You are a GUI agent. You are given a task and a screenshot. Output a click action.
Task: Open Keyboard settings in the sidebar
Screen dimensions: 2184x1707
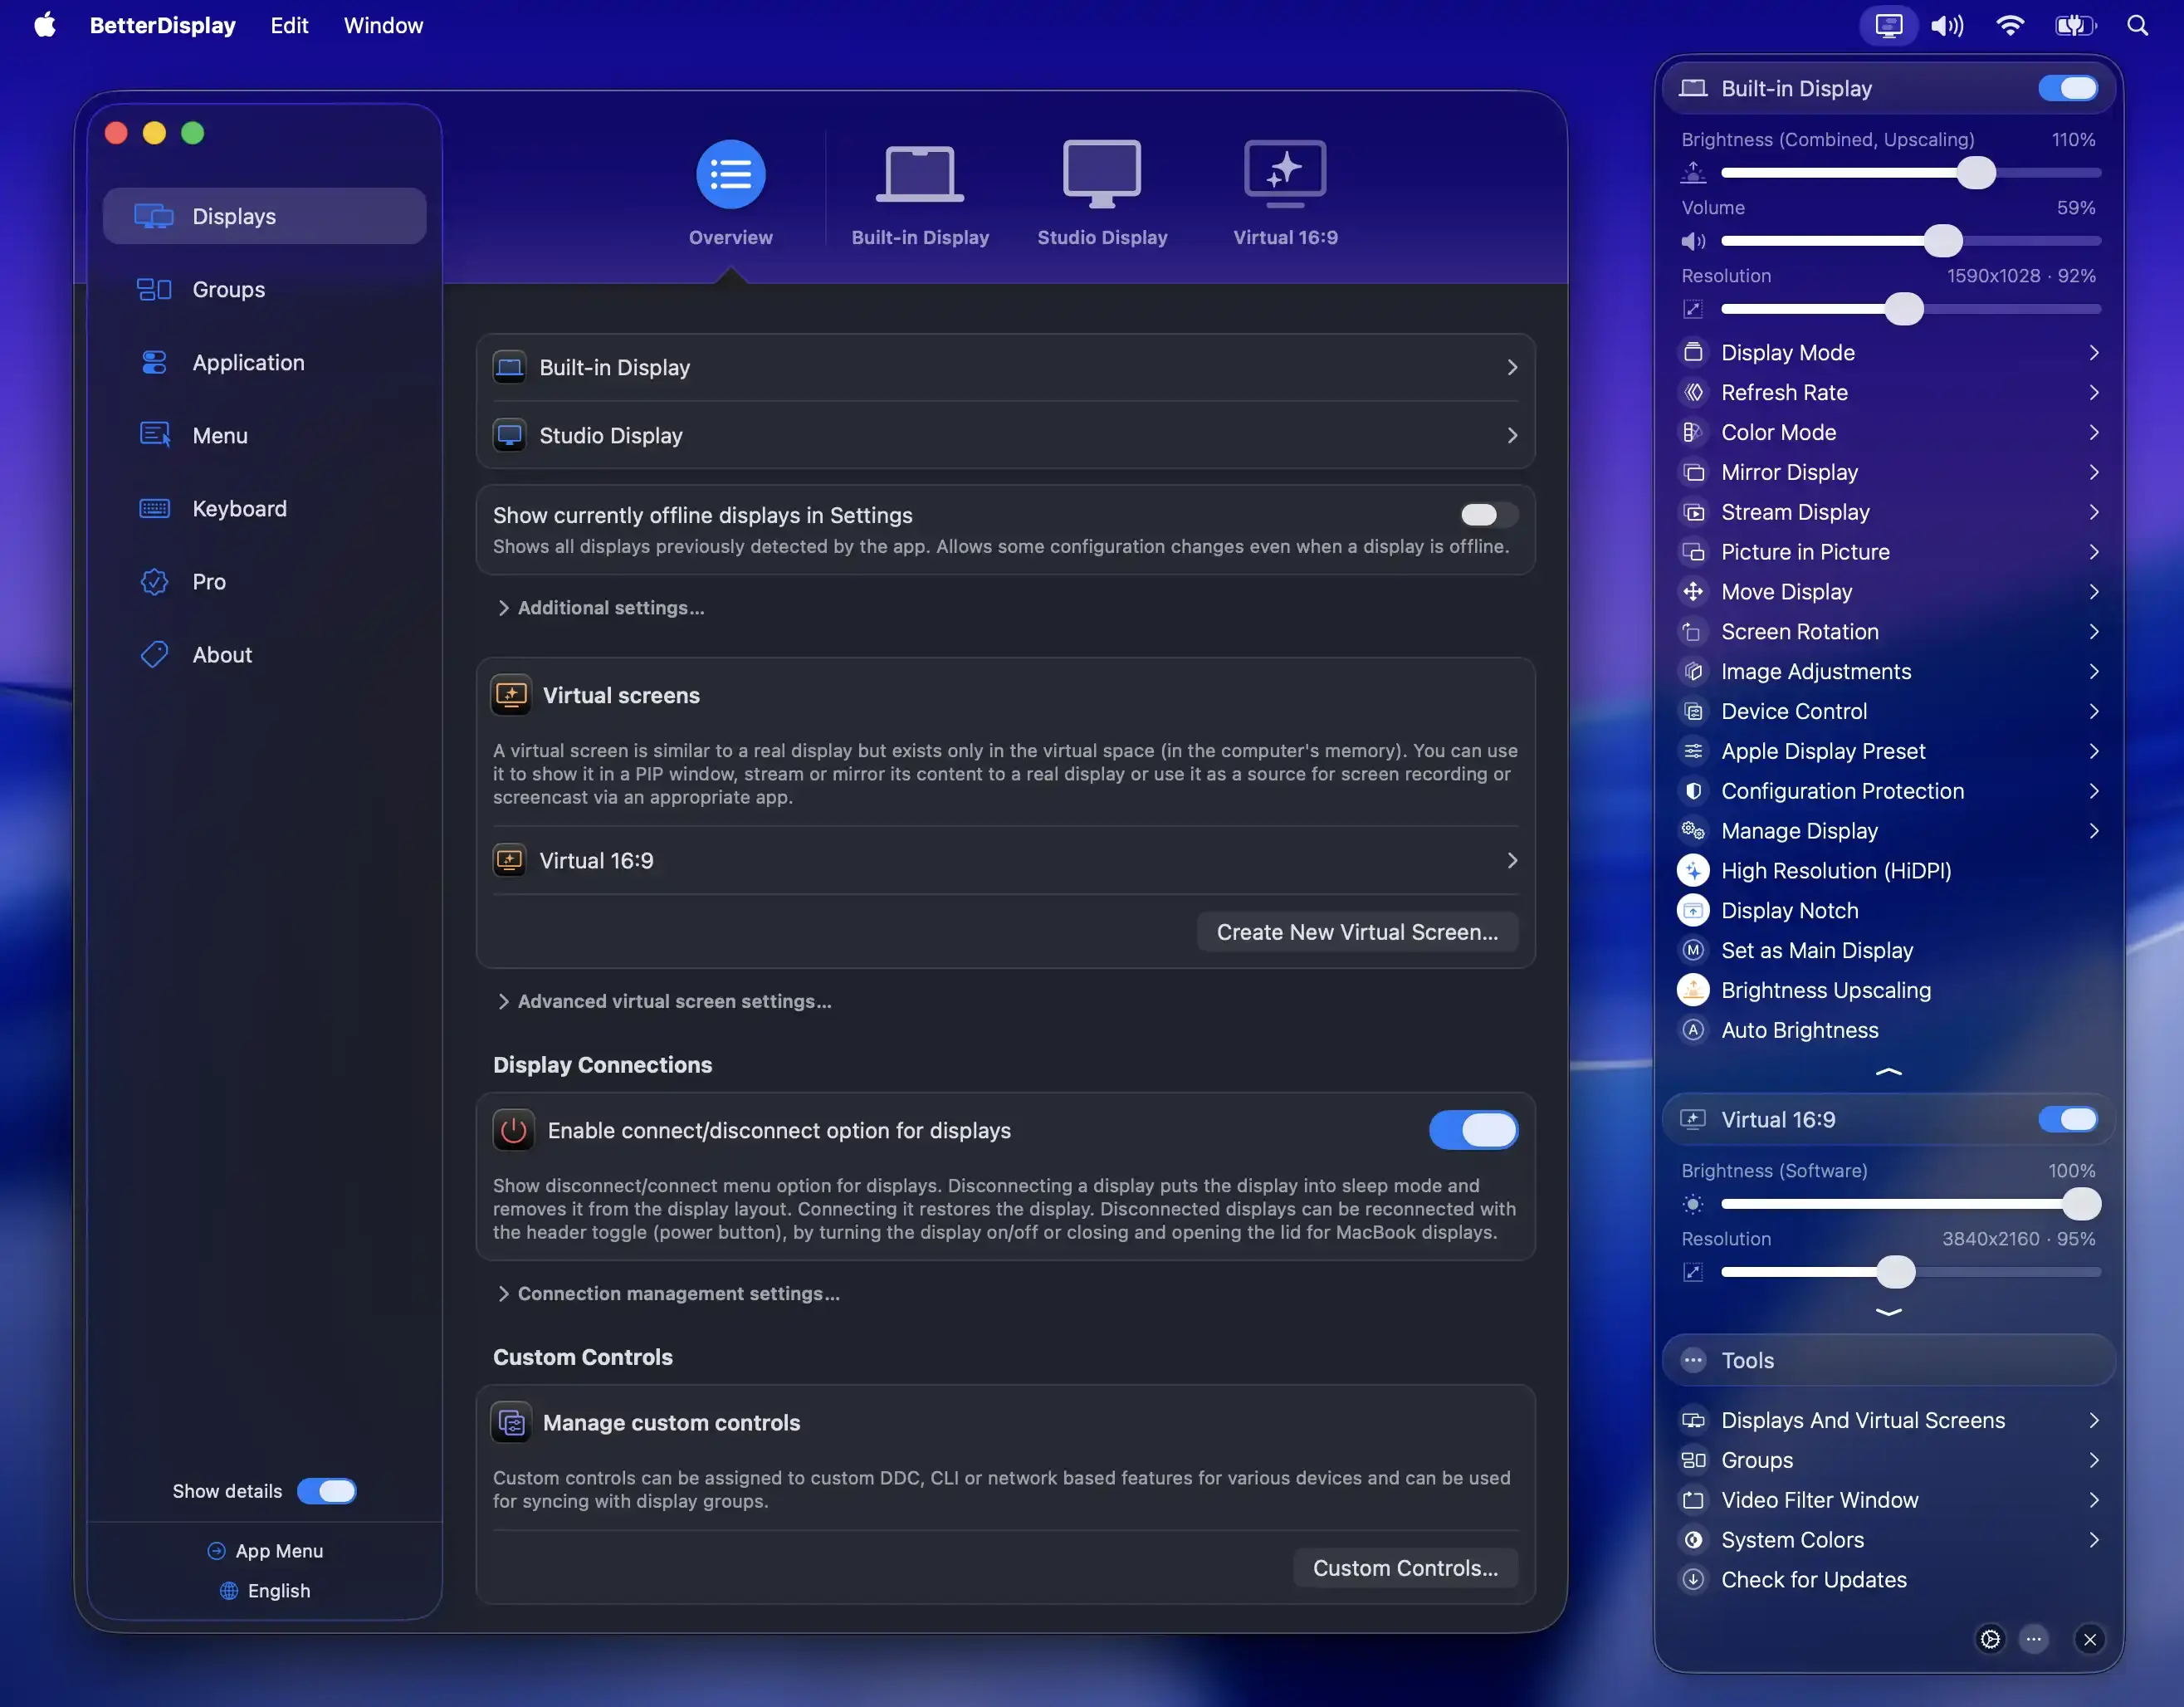coord(264,508)
